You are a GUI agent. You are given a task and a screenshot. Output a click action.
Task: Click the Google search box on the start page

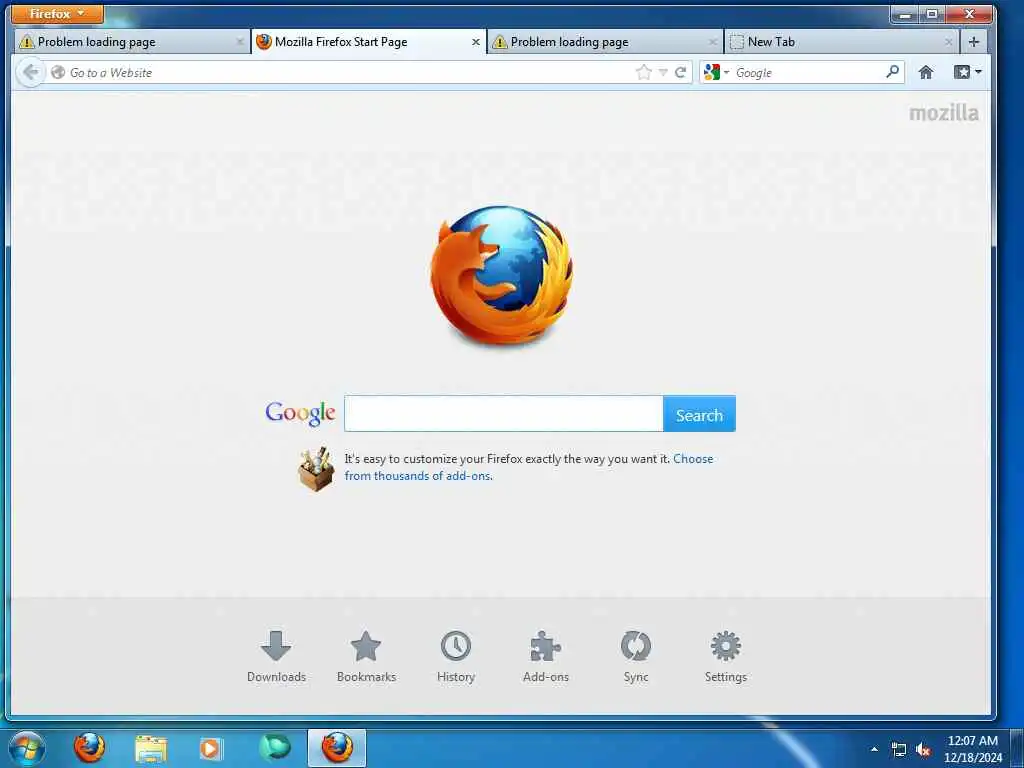click(504, 413)
